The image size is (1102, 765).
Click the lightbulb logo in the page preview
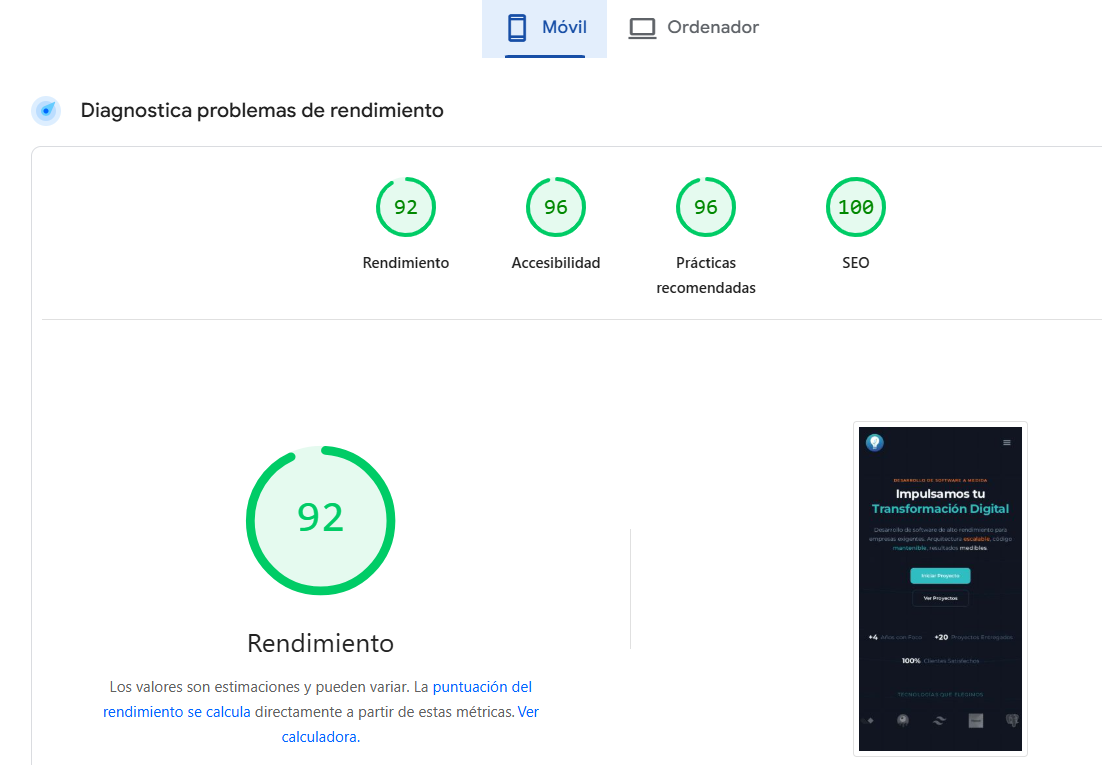coord(875,442)
